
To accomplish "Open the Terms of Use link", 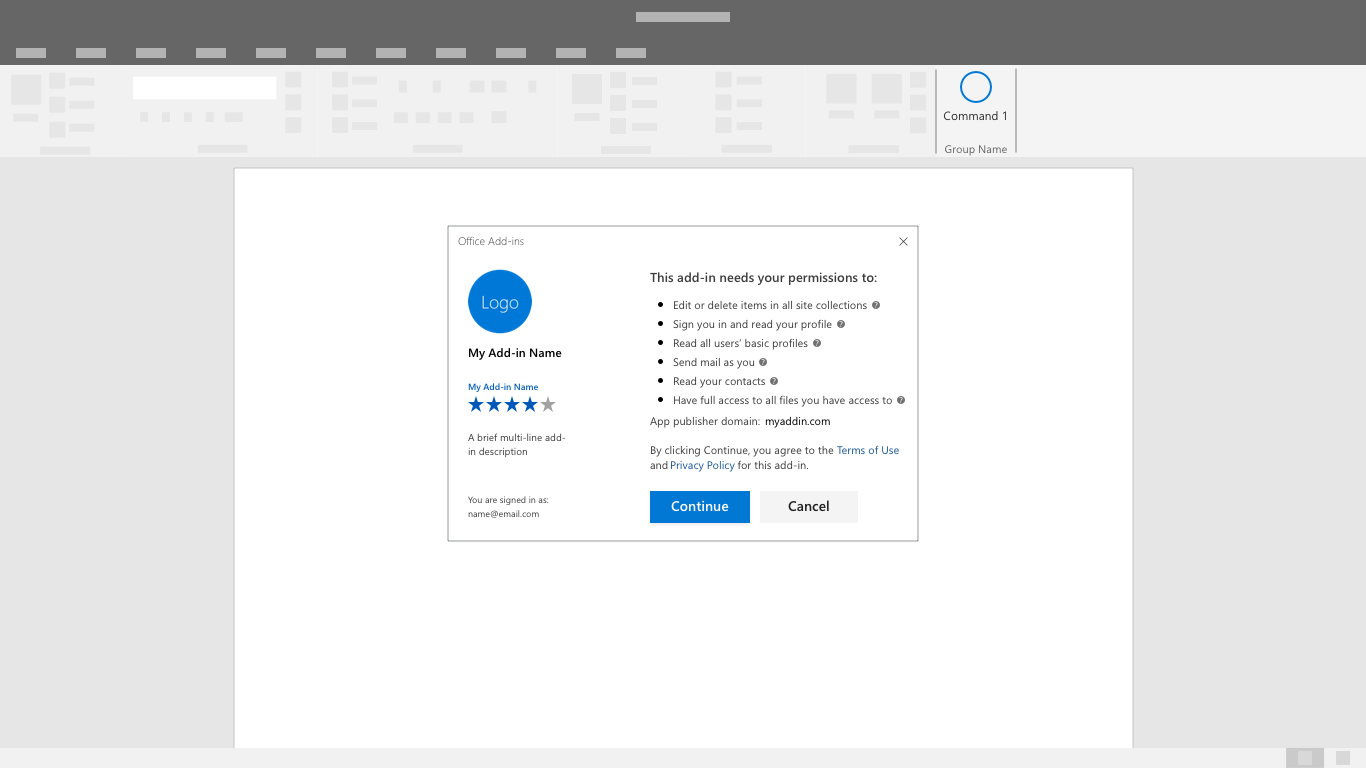I will point(867,450).
